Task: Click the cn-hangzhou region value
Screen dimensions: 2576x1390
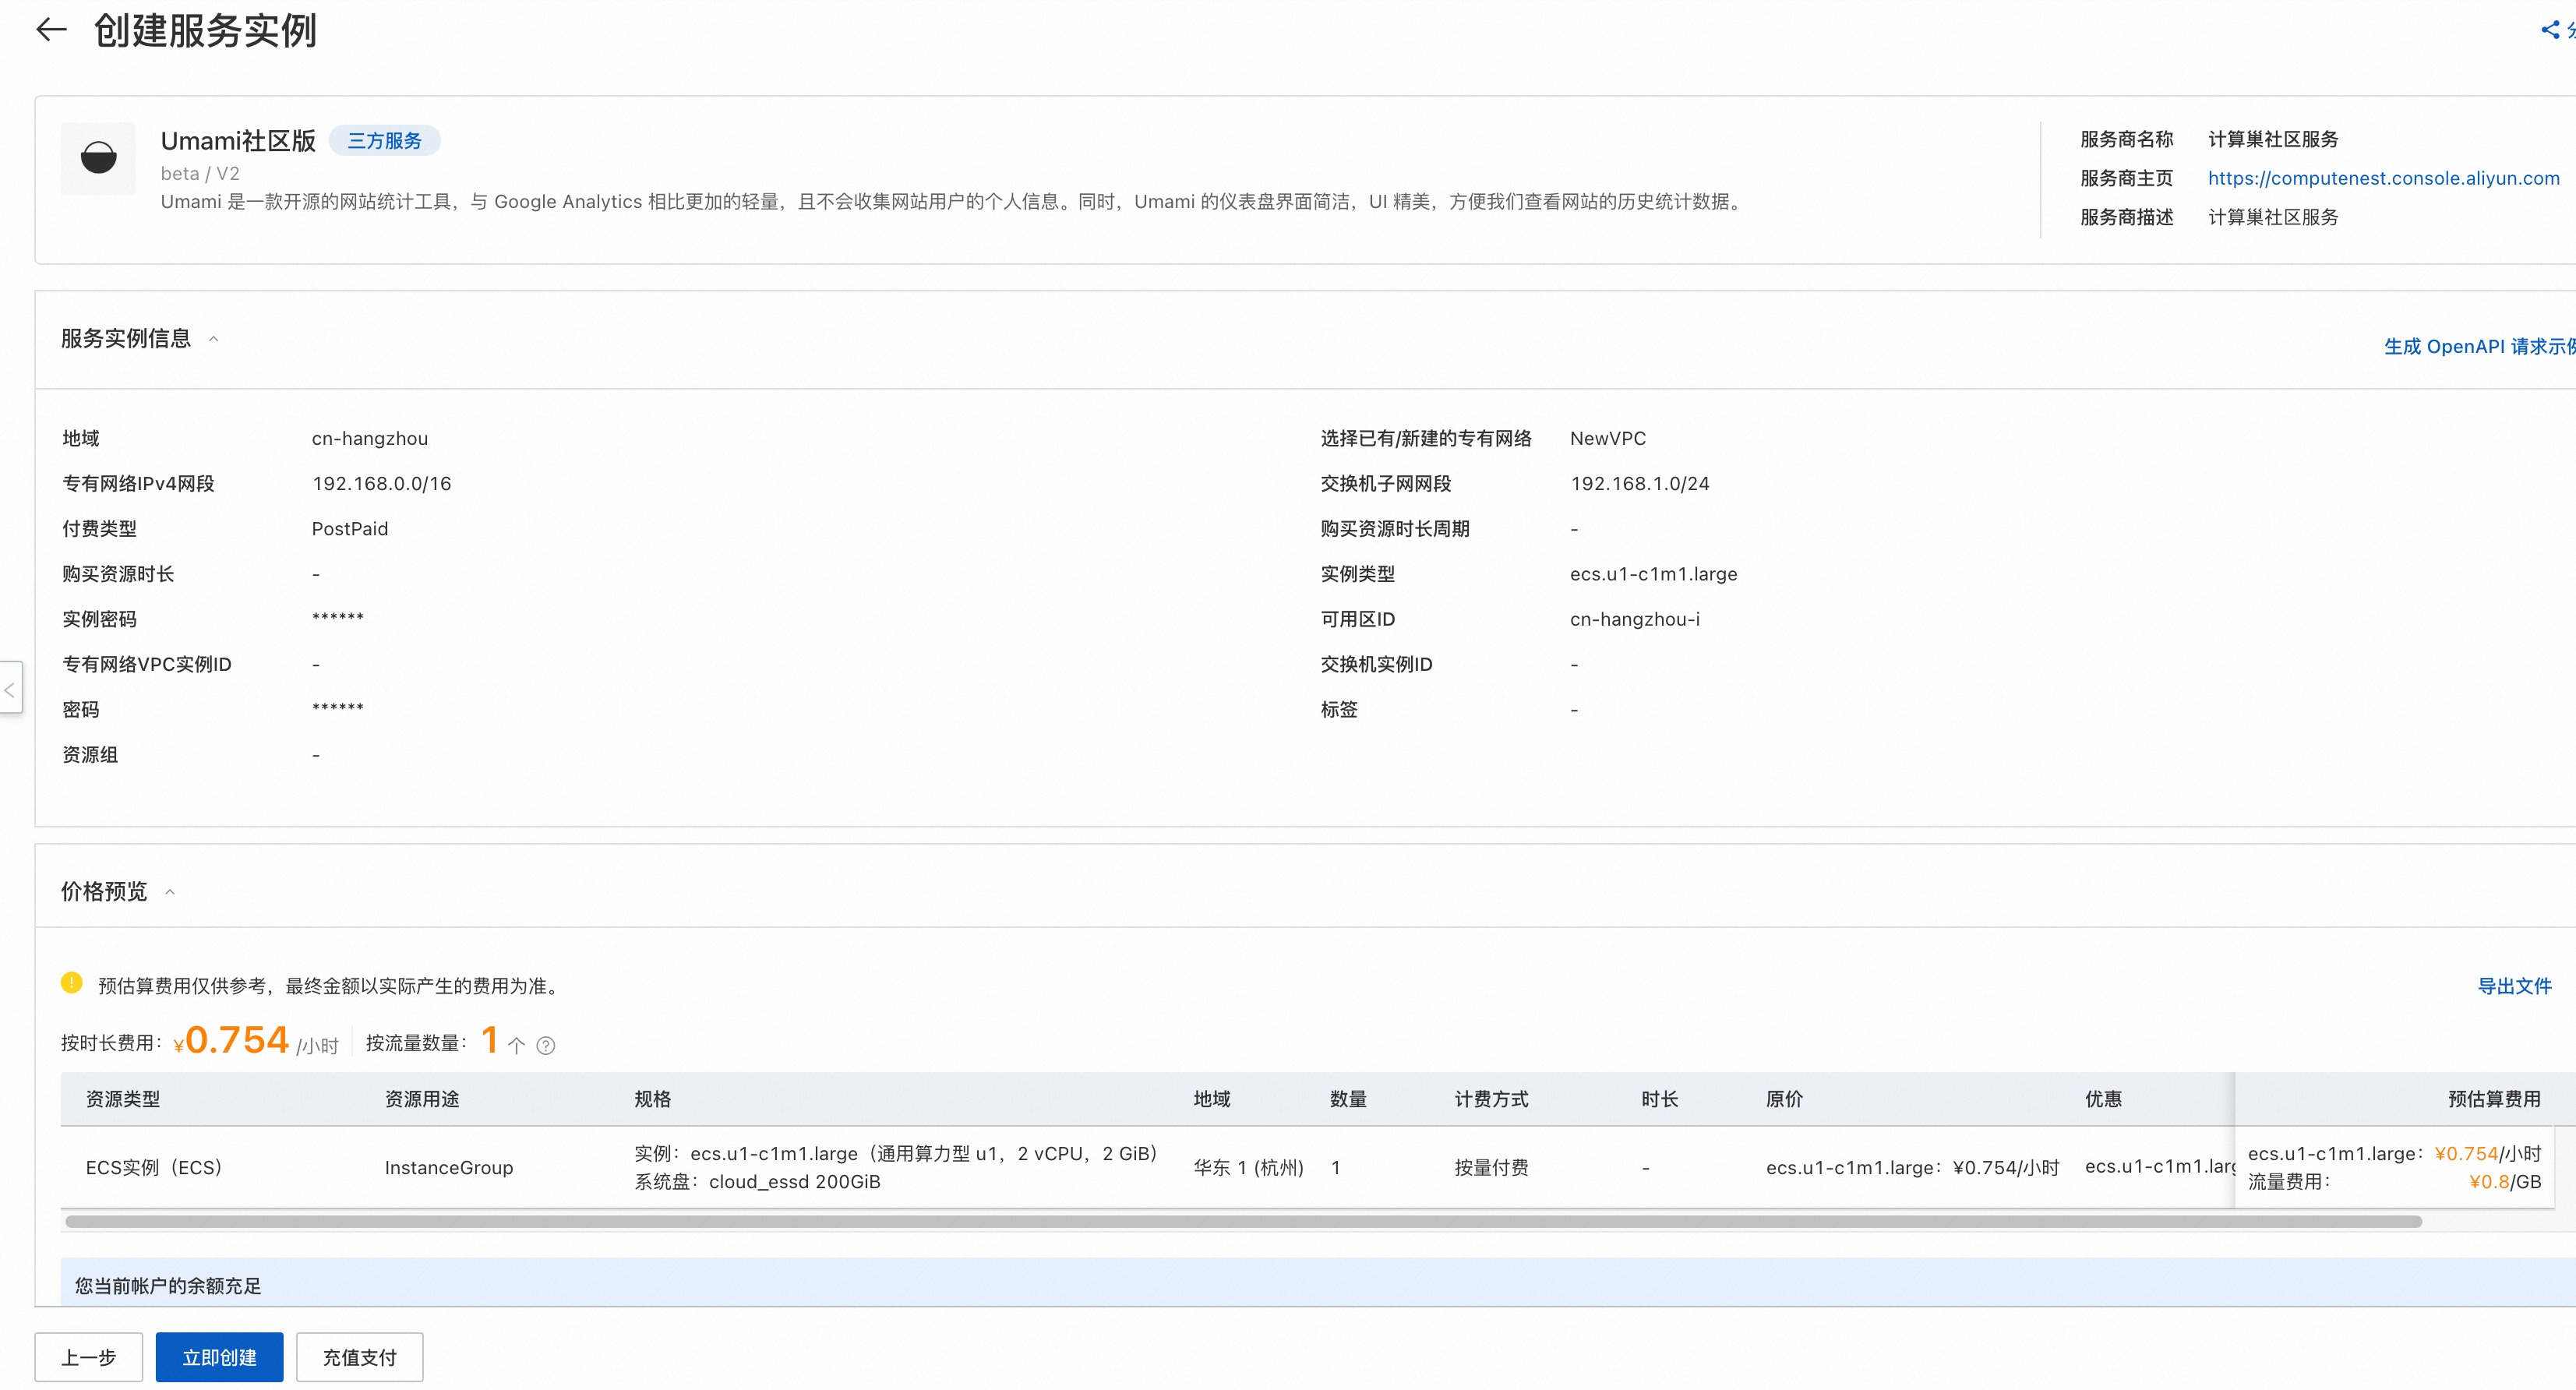Action: [370, 438]
